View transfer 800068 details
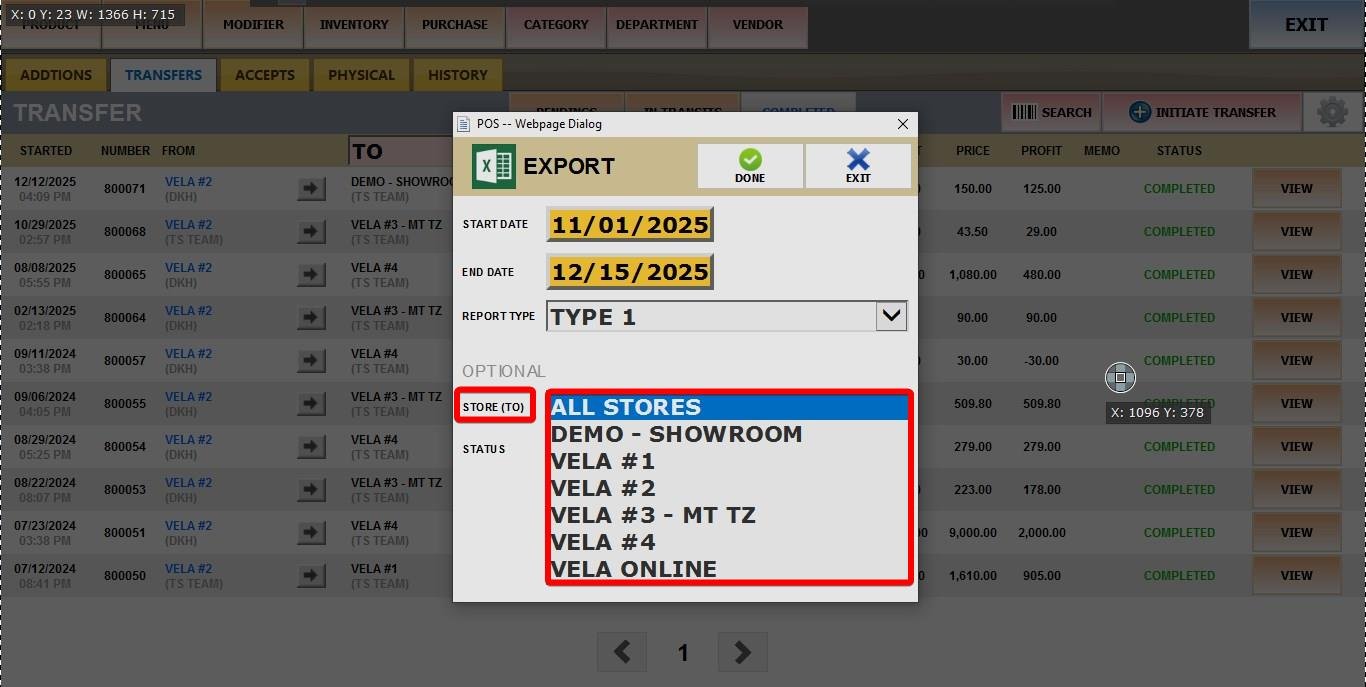 pos(1296,232)
